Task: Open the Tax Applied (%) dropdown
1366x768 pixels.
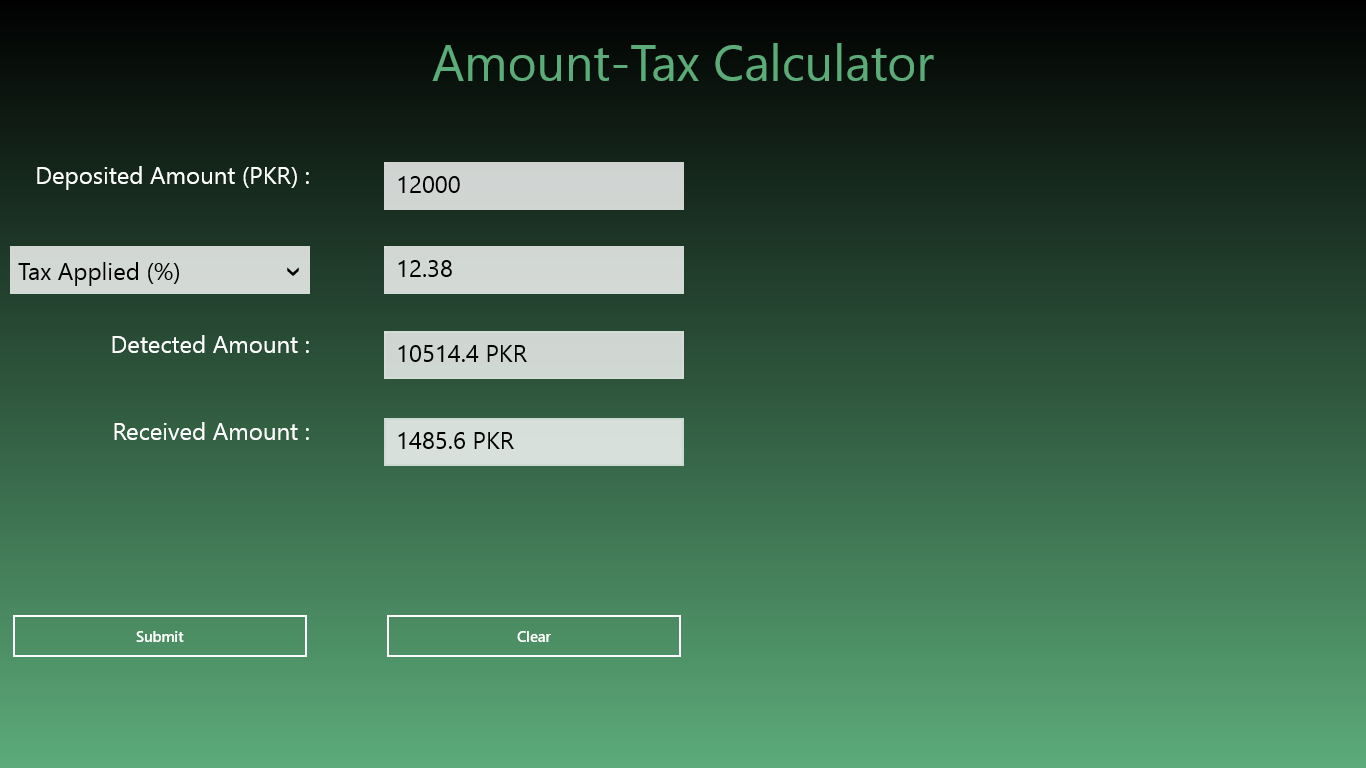Action: pyautogui.click(x=160, y=271)
